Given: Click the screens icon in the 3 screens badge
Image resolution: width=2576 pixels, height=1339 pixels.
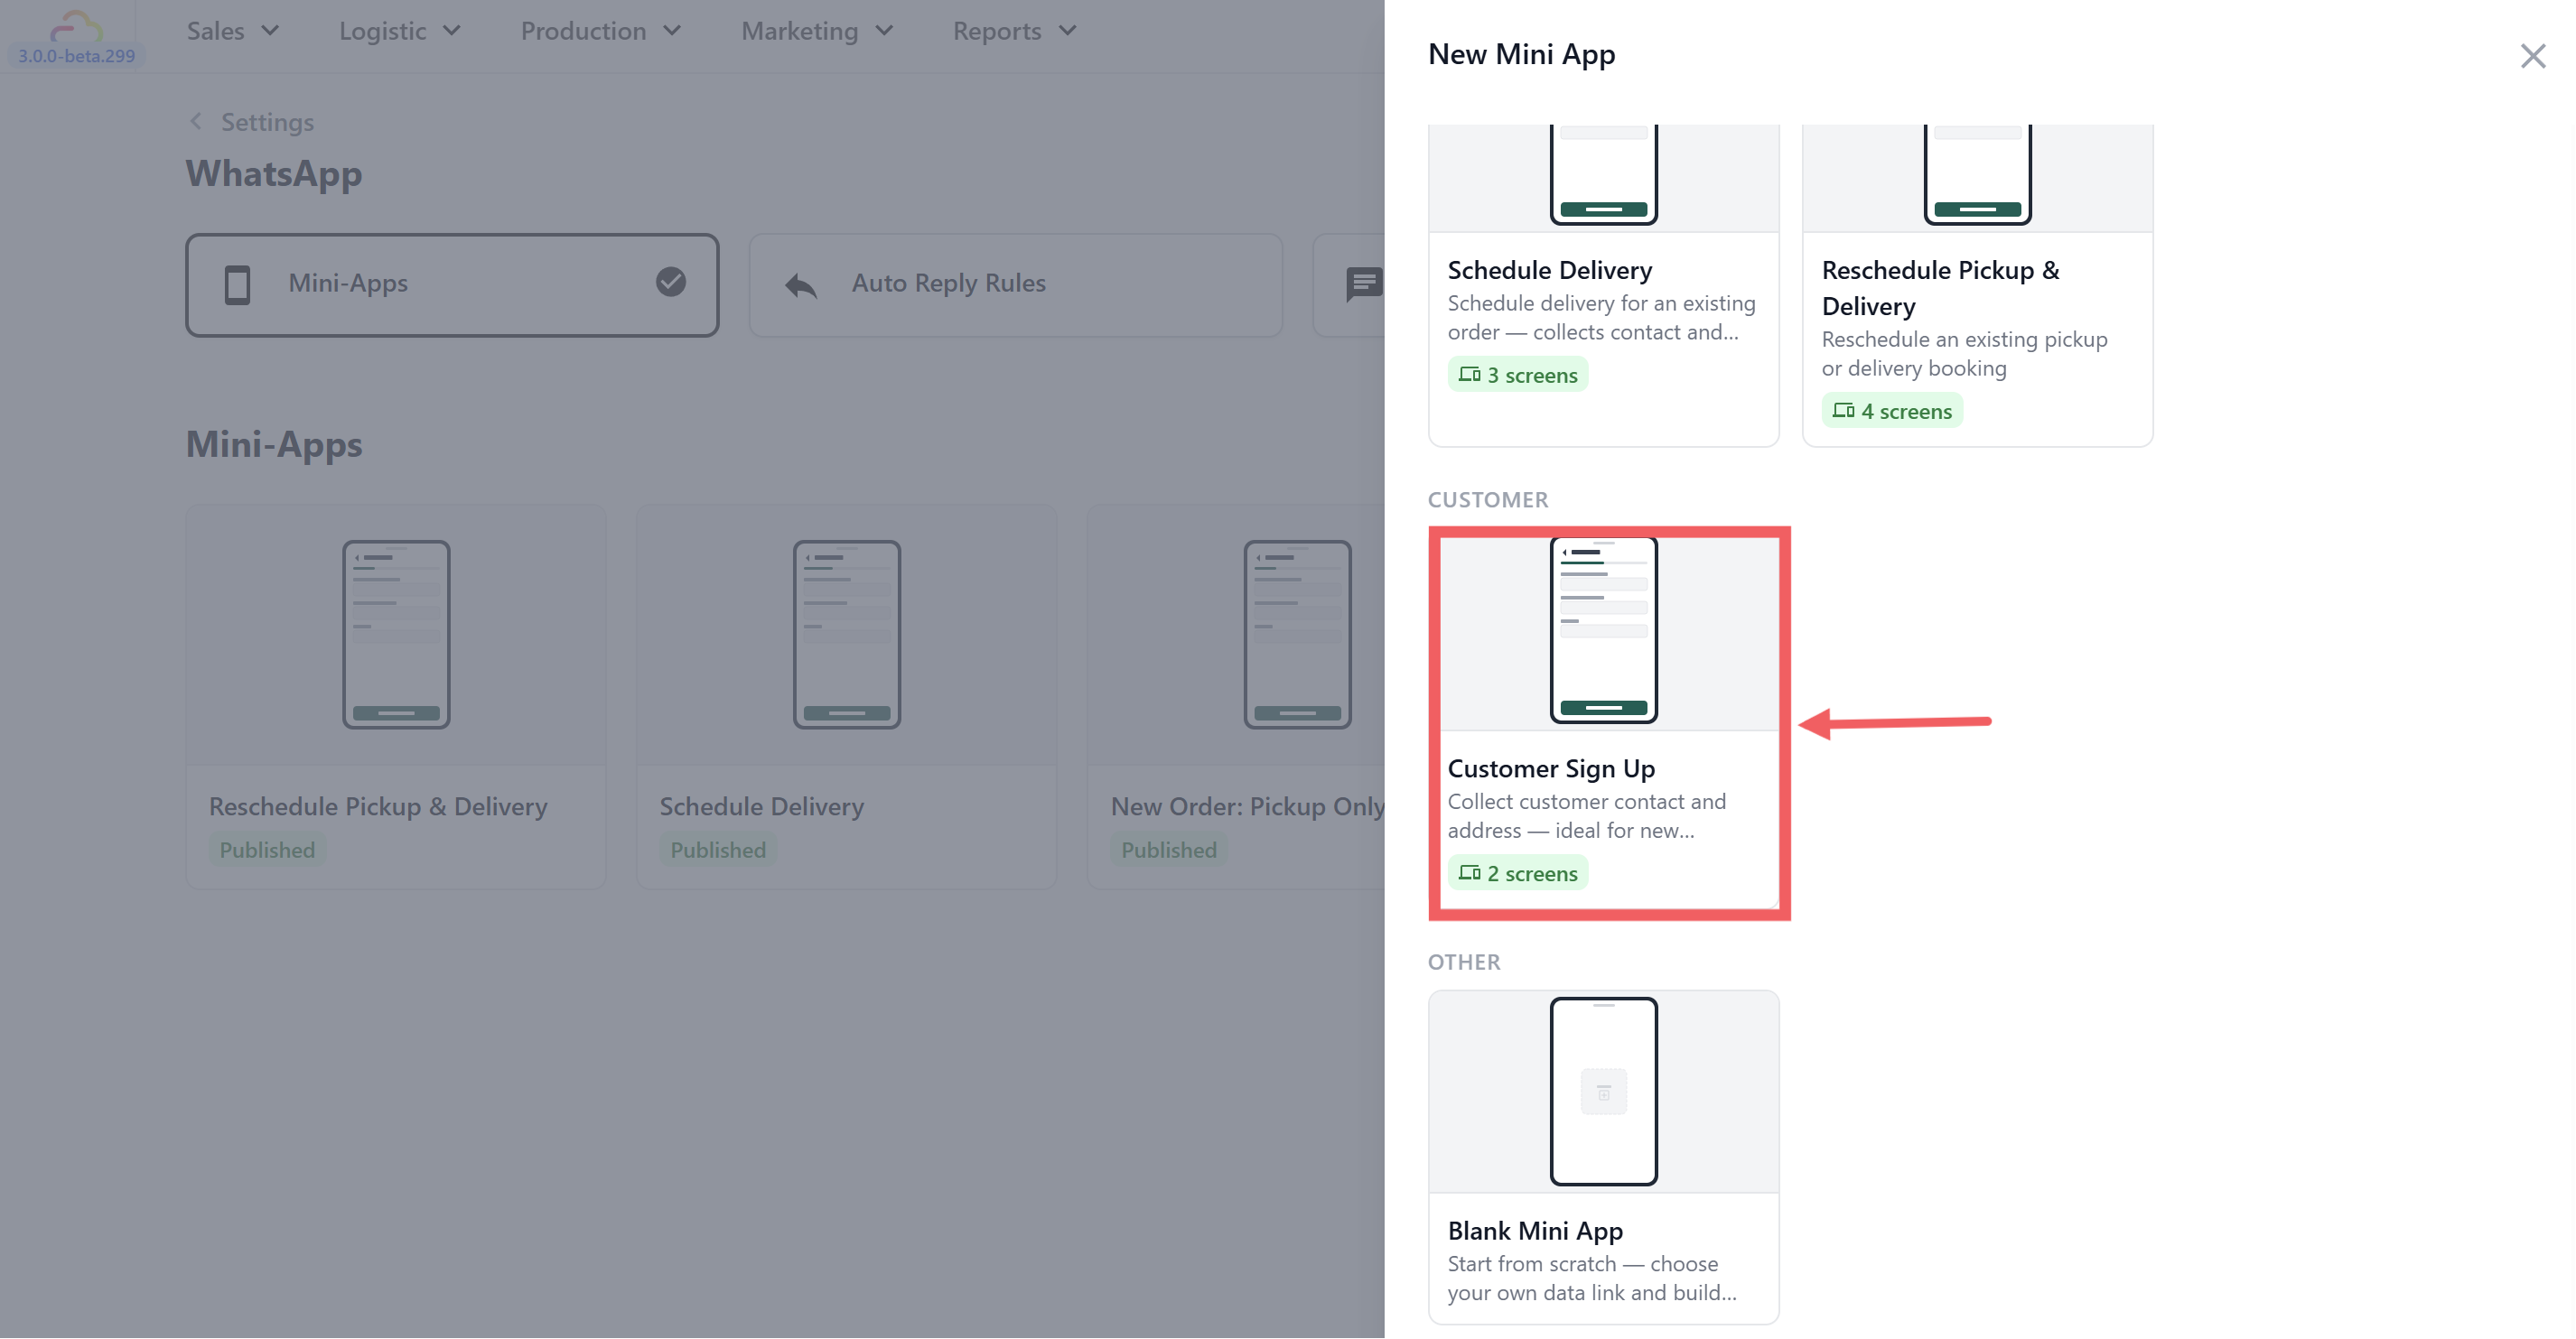Looking at the screenshot, I should tap(1469, 375).
